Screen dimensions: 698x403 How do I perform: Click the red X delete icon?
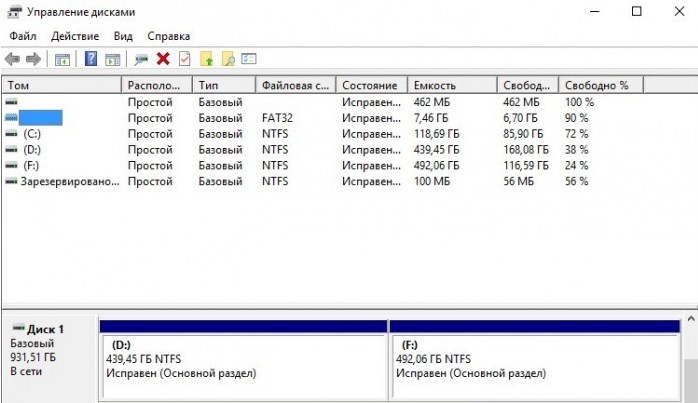[x=163, y=58]
